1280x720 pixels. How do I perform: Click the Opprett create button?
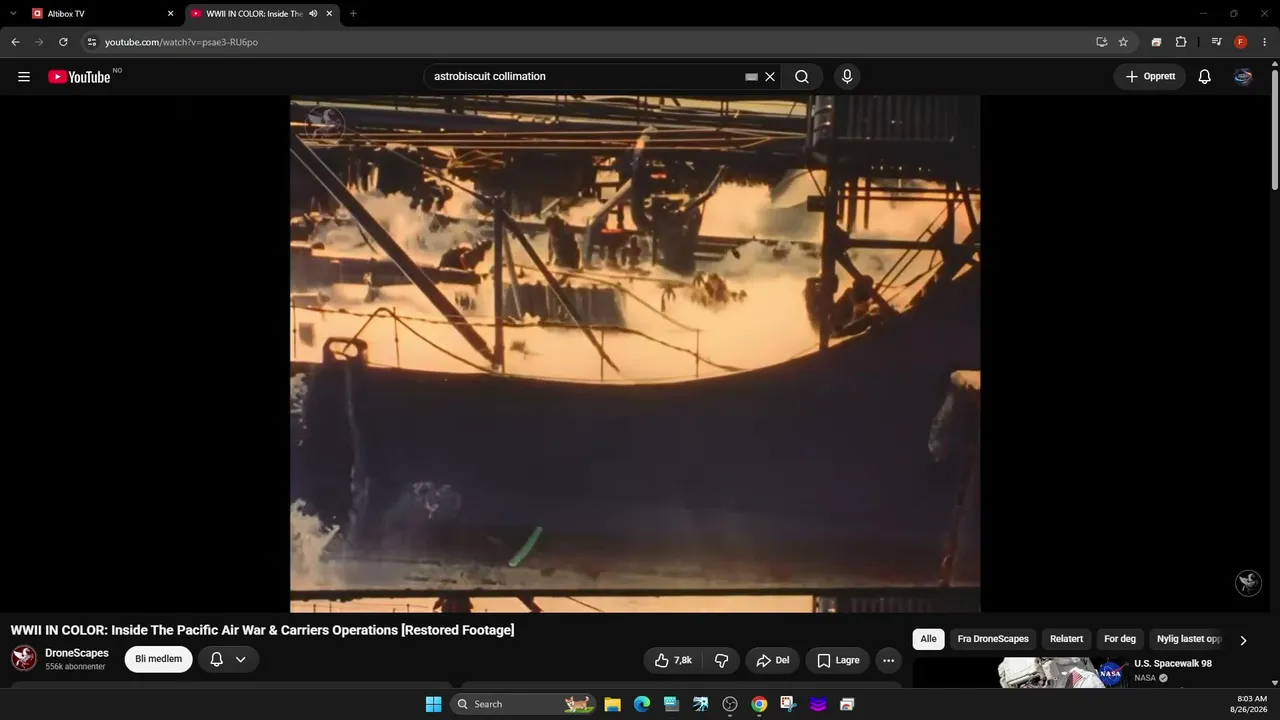tap(1150, 77)
